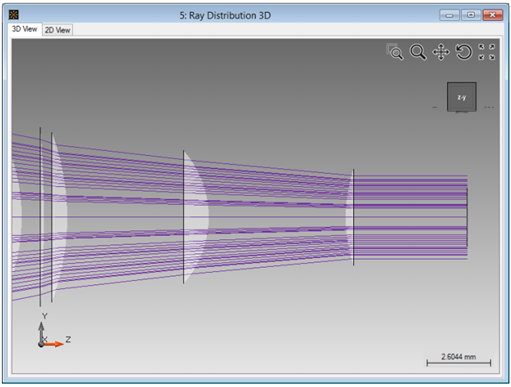Click the middle plano-convex lens element
Screen dimensions: 511x387
coord(195,217)
